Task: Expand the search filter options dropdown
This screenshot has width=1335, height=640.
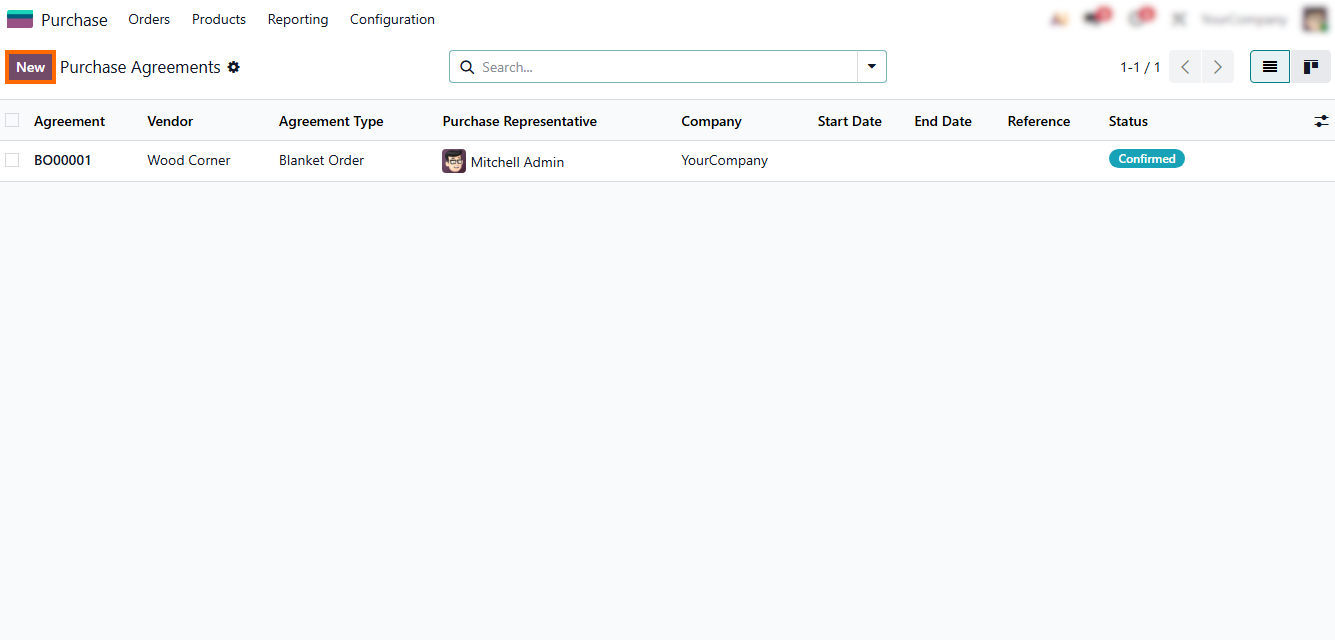Action: click(x=871, y=67)
